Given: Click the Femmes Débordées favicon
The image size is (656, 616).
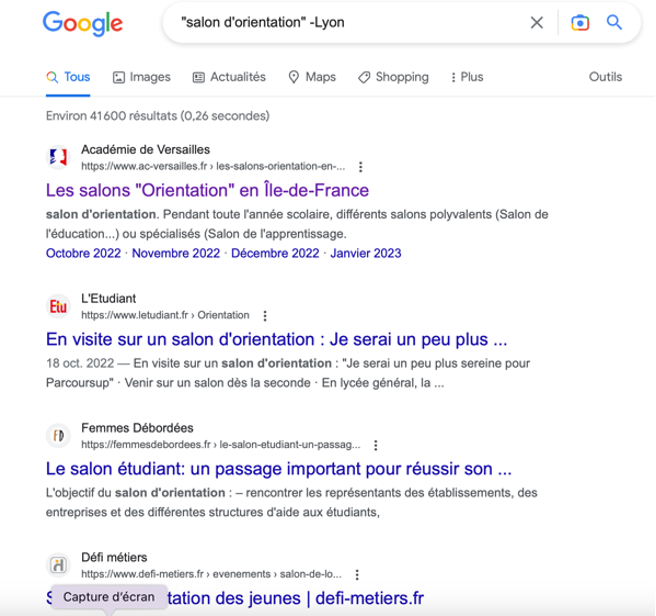Looking at the screenshot, I should tap(58, 436).
